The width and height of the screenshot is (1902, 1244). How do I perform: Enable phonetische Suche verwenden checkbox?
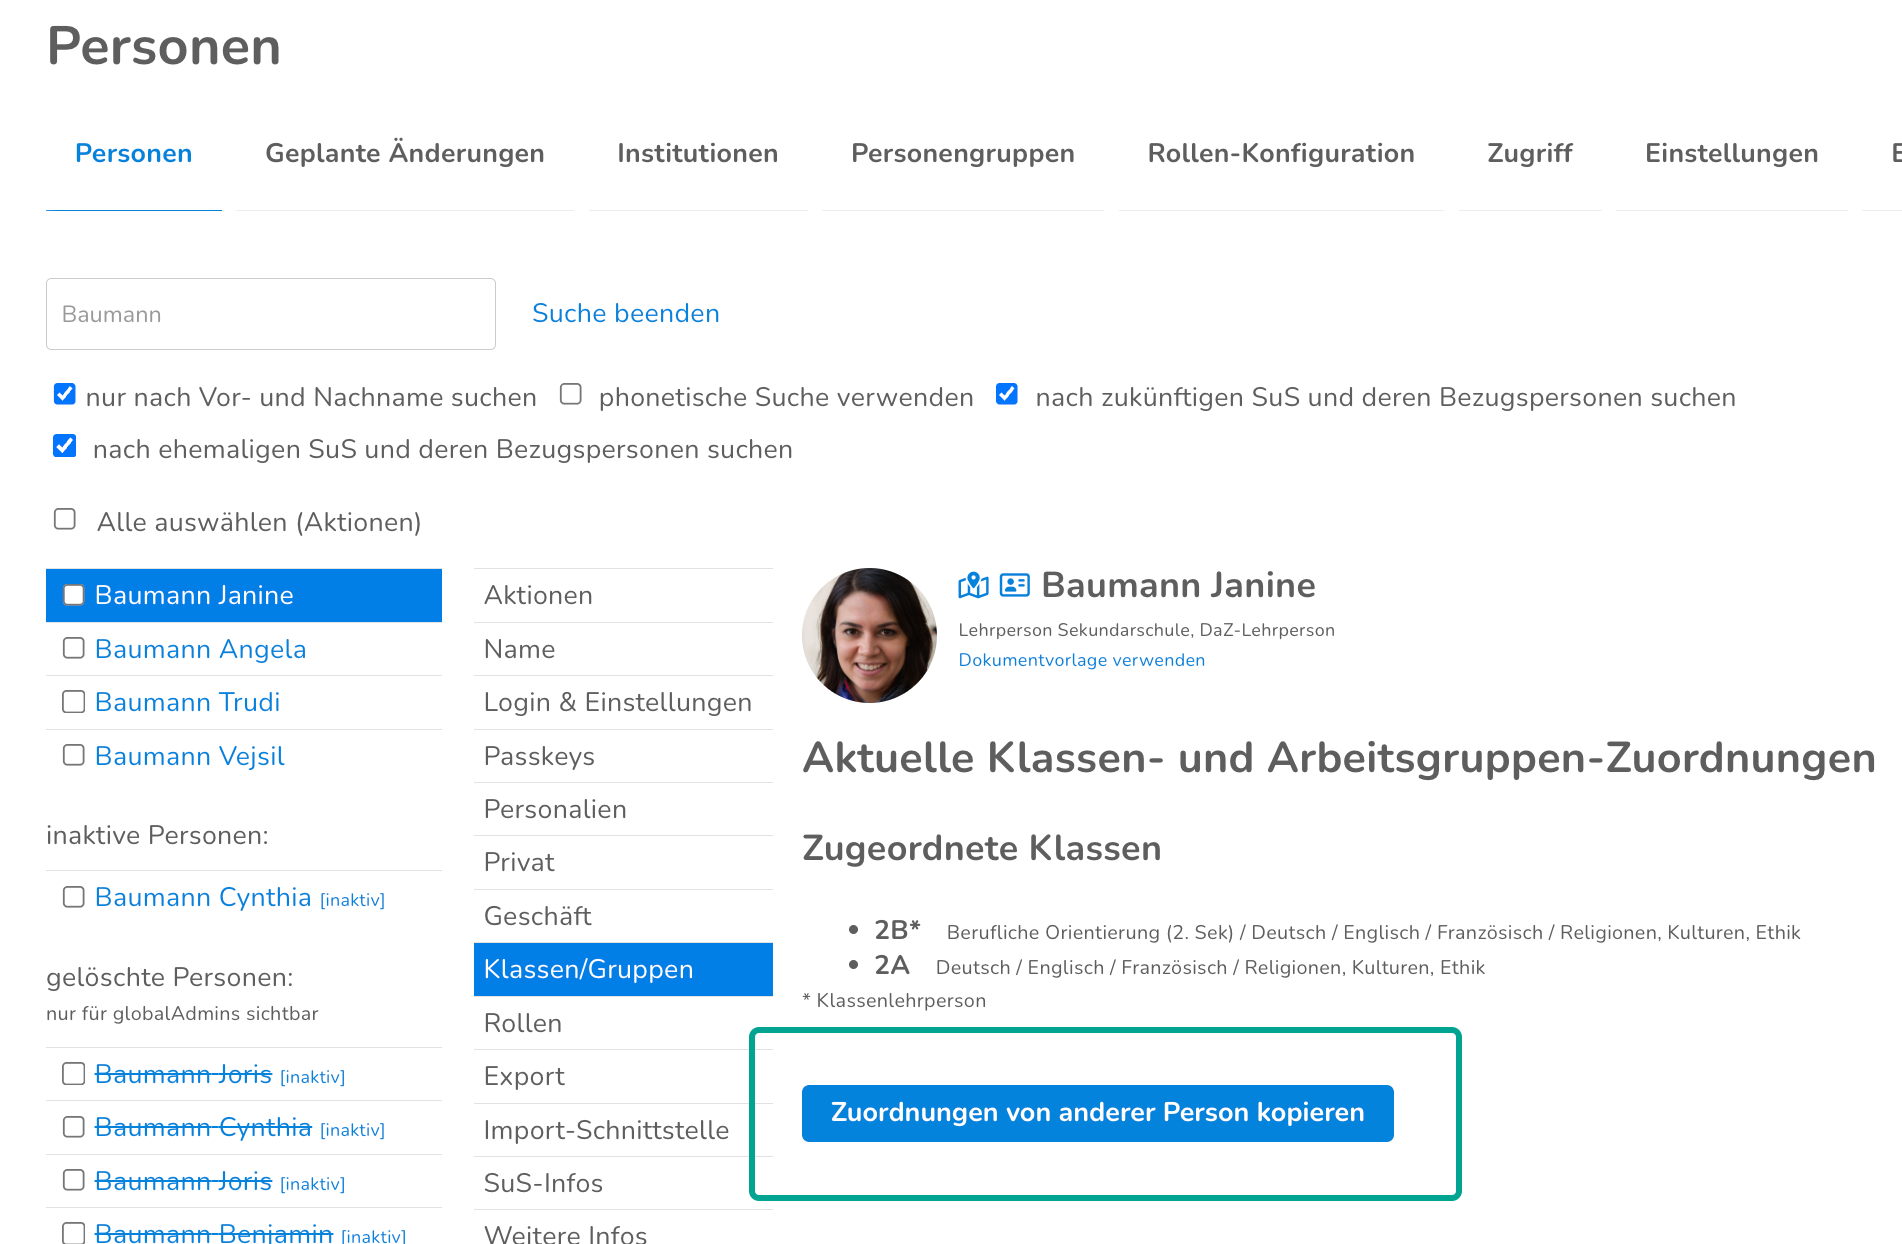(571, 394)
